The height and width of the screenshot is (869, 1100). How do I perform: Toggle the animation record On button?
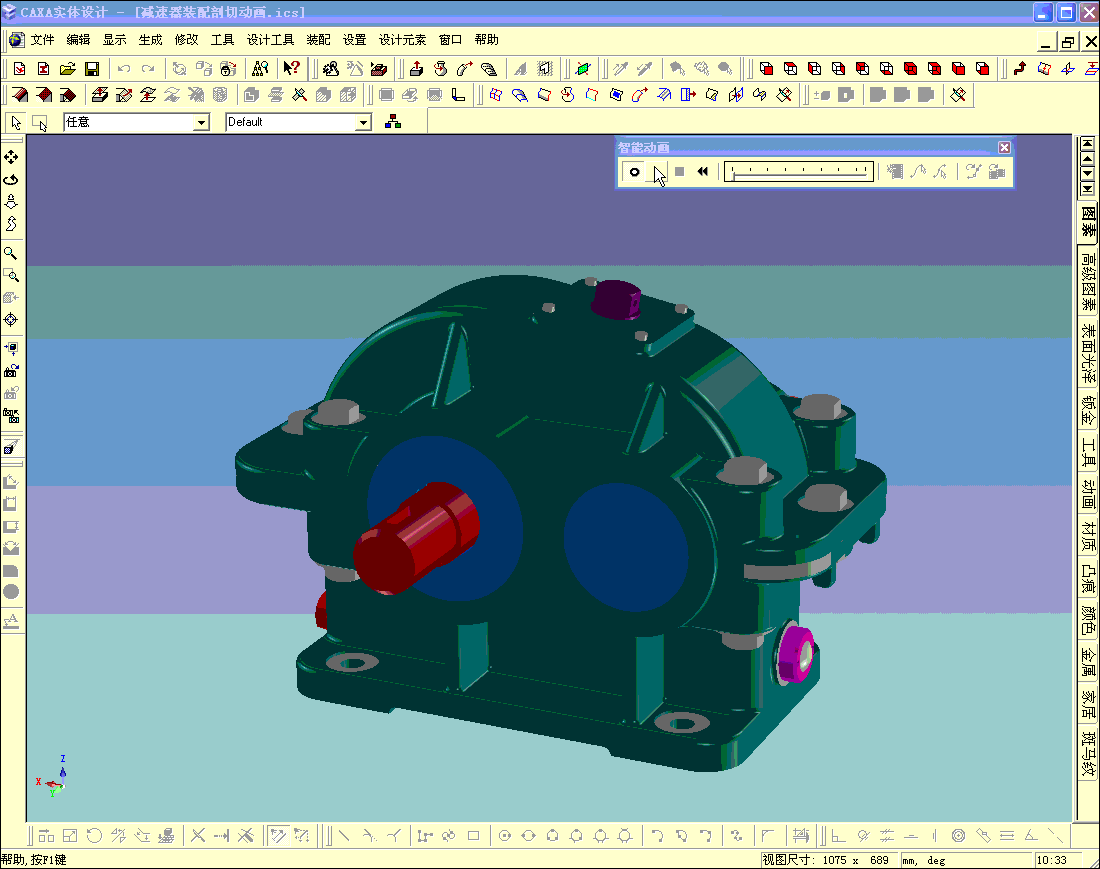pyautogui.click(x=634, y=172)
